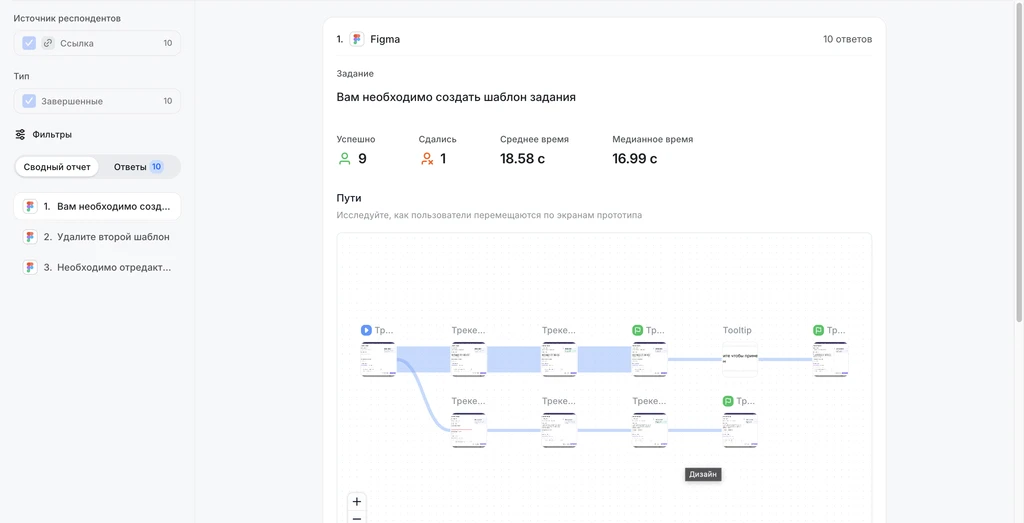Zoom out the paths canvas with minus

(x=357, y=518)
